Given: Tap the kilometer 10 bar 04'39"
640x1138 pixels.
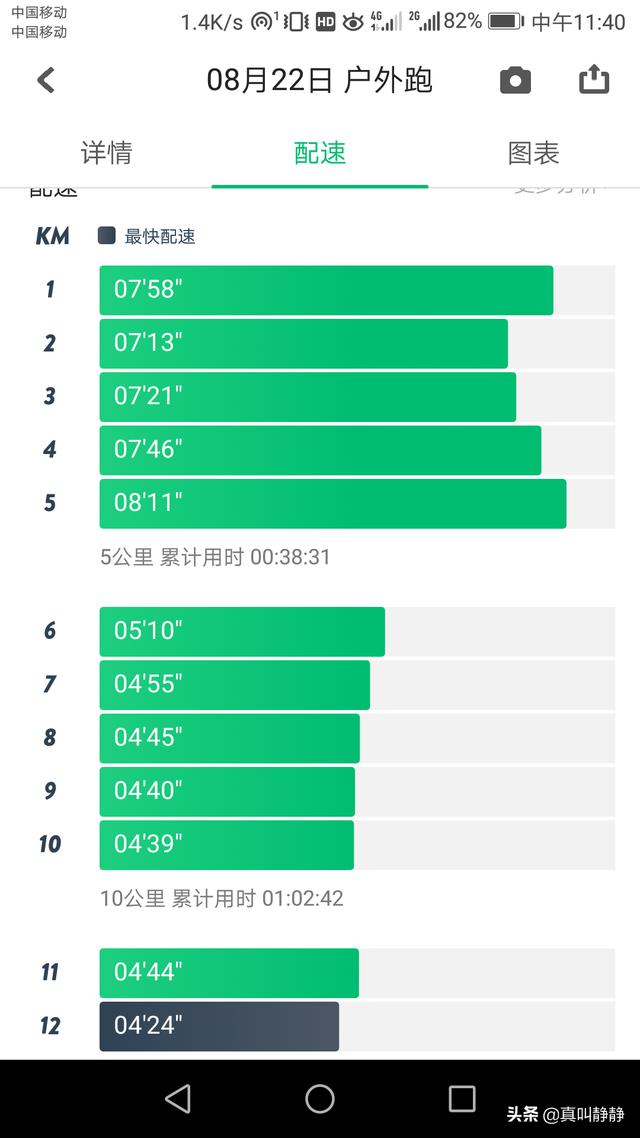Looking at the screenshot, I should click(226, 844).
